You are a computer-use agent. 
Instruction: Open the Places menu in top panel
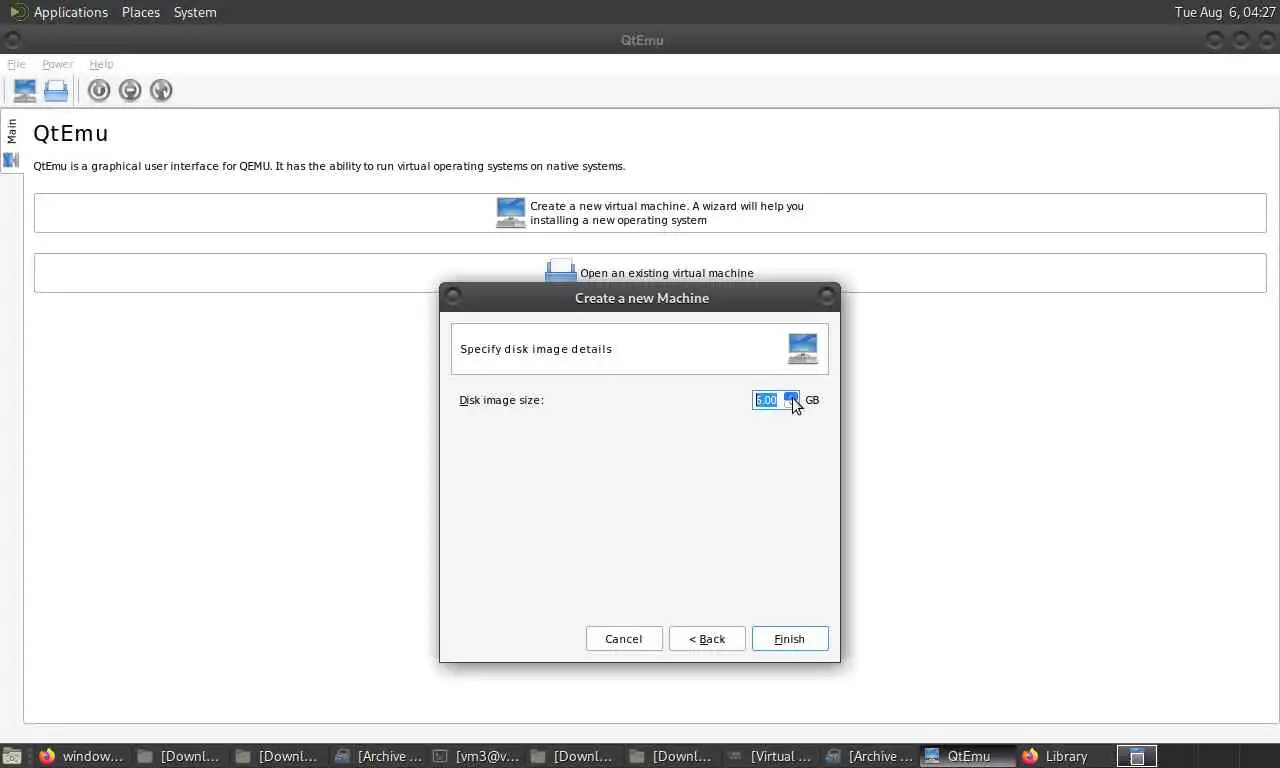[141, 12]
